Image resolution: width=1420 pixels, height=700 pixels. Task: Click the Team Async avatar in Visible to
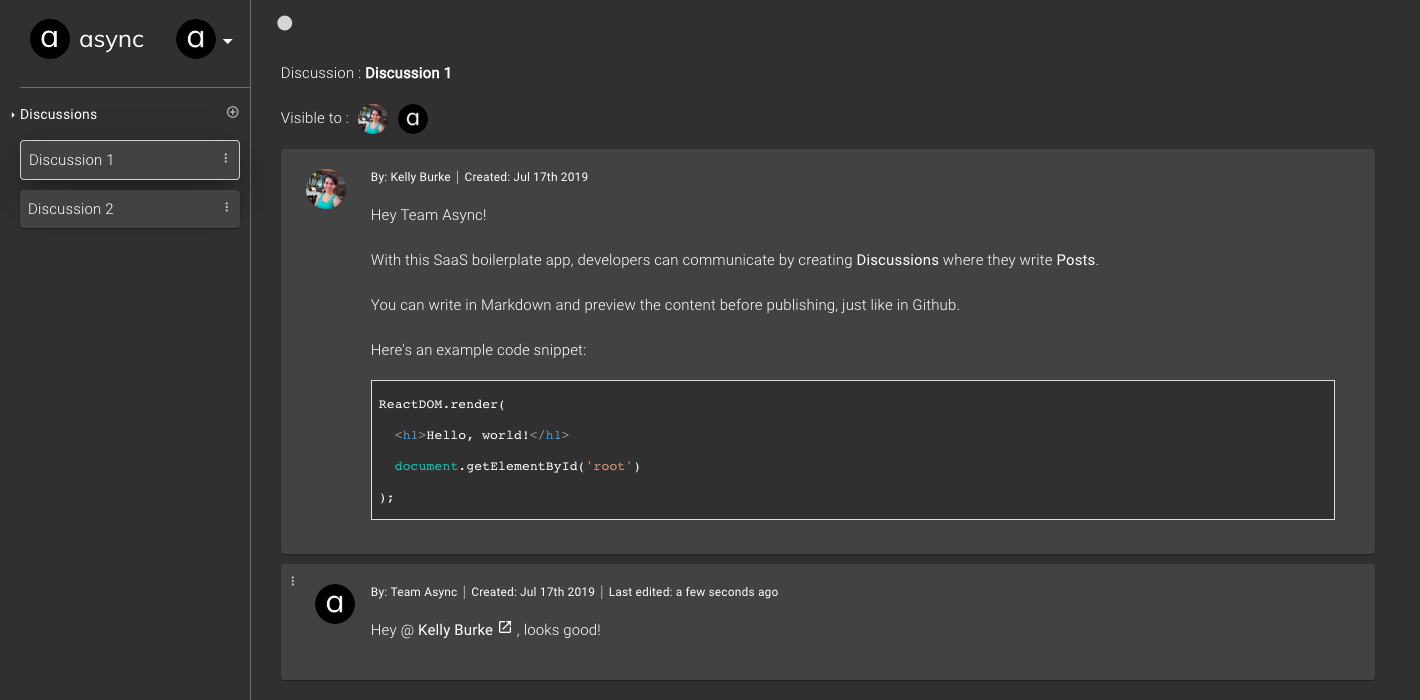tap(412, 118)
